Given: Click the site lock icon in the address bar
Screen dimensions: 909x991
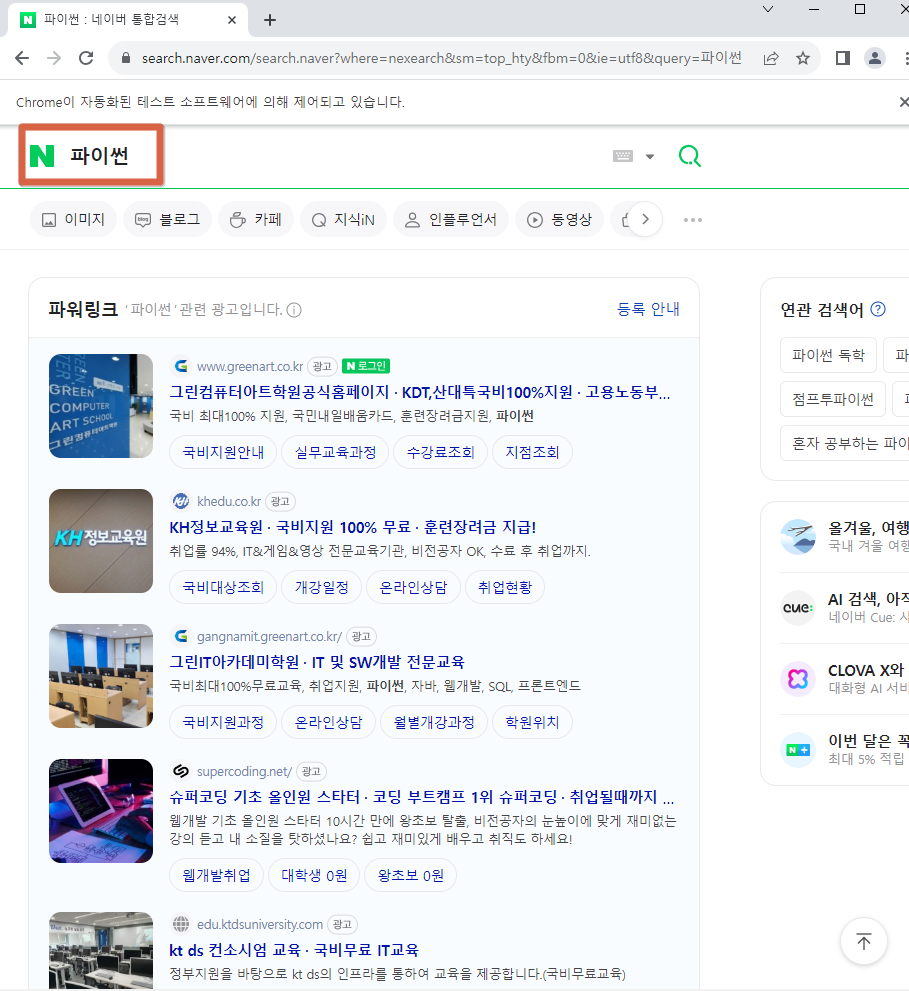Looking at the screenshot, I should [126, 58].
